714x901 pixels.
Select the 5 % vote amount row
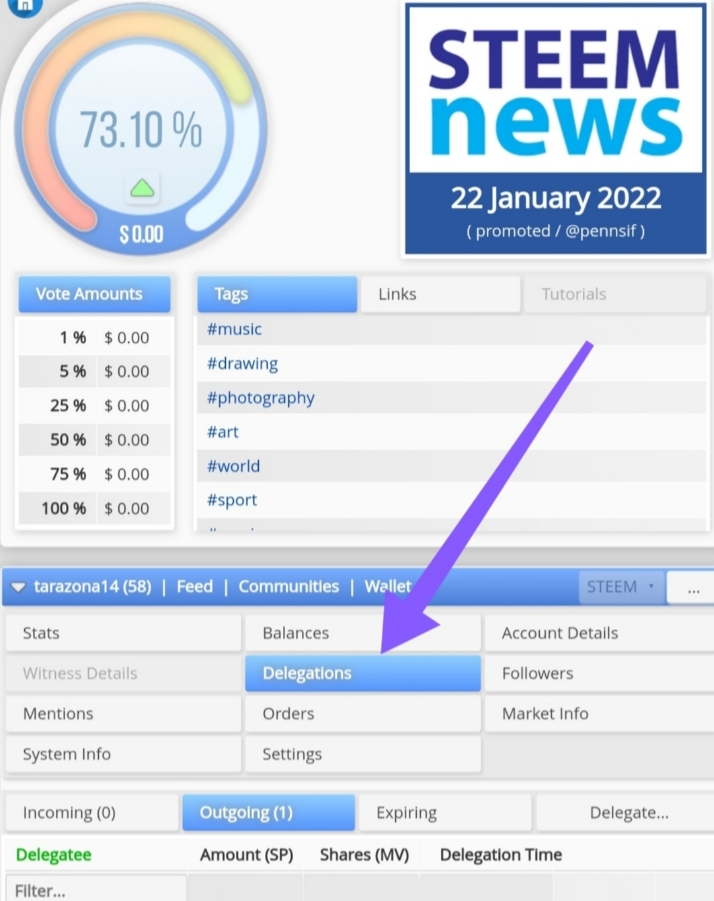pos(95,372)
